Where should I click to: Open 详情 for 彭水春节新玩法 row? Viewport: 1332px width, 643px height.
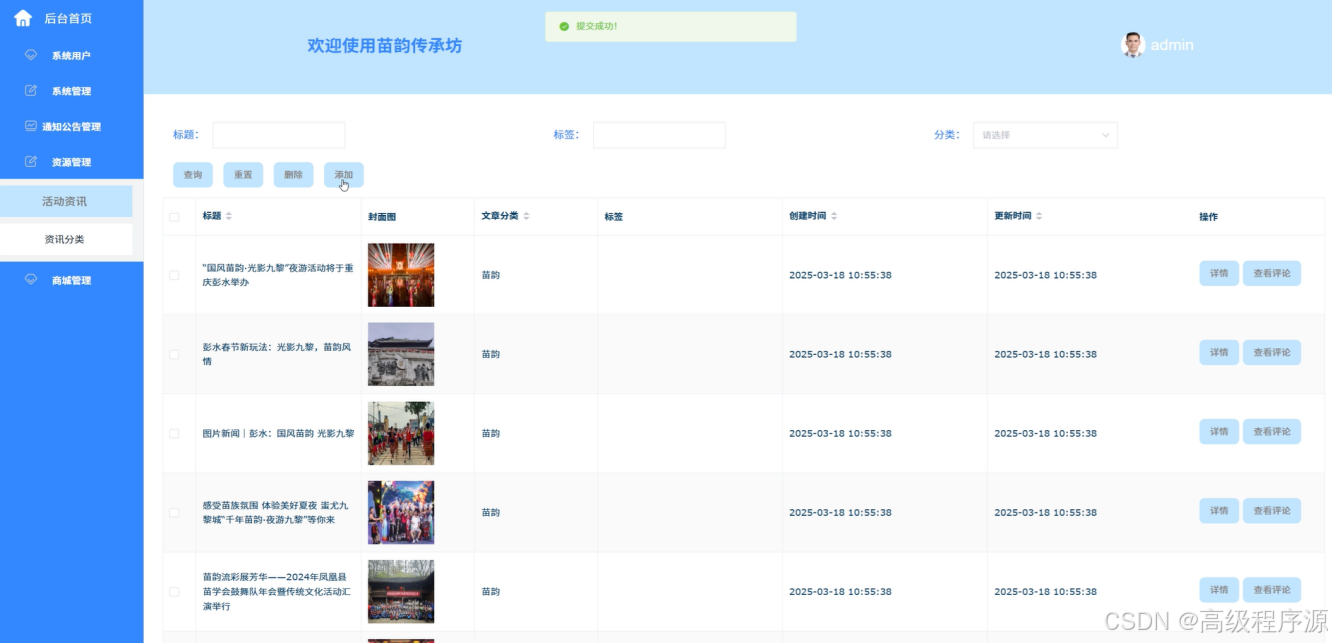tap(1219, 352)
